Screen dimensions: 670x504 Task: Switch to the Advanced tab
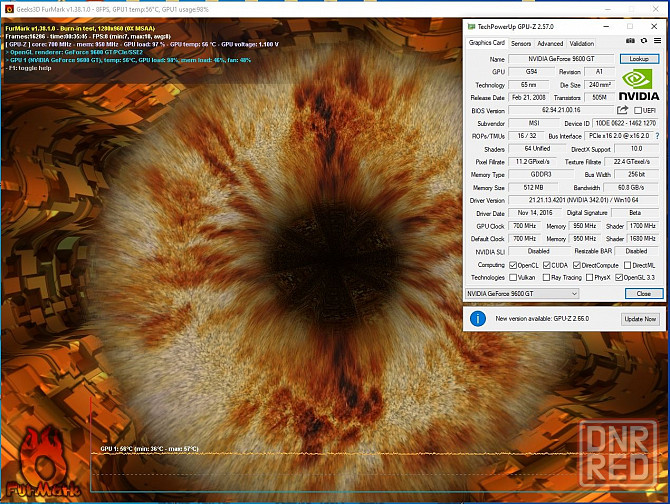point(550,44)
